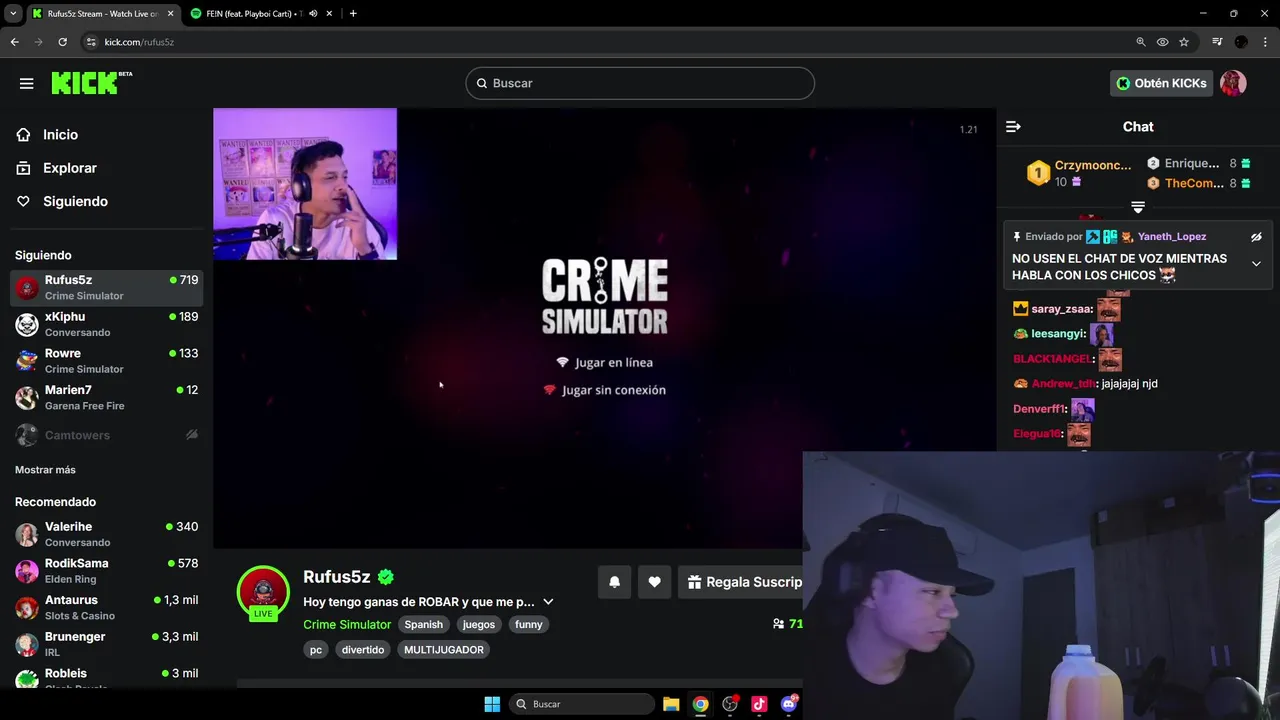Click Rufus5z live avatar
1280x720 pixels.
(x=263, y=592)
